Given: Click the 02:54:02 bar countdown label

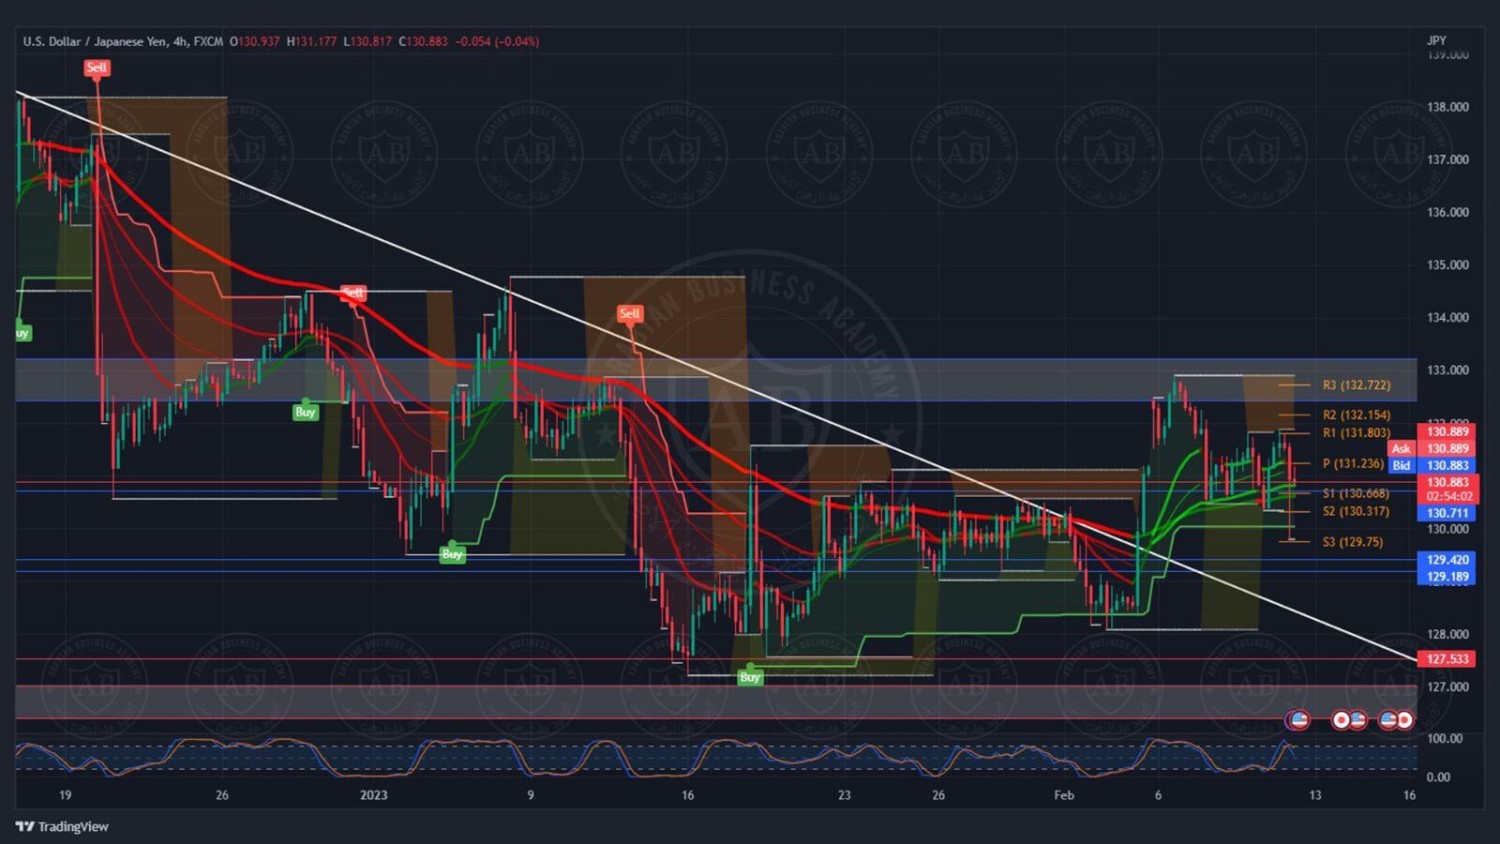Looking at the screenshot, I should tap(1449, 497).
